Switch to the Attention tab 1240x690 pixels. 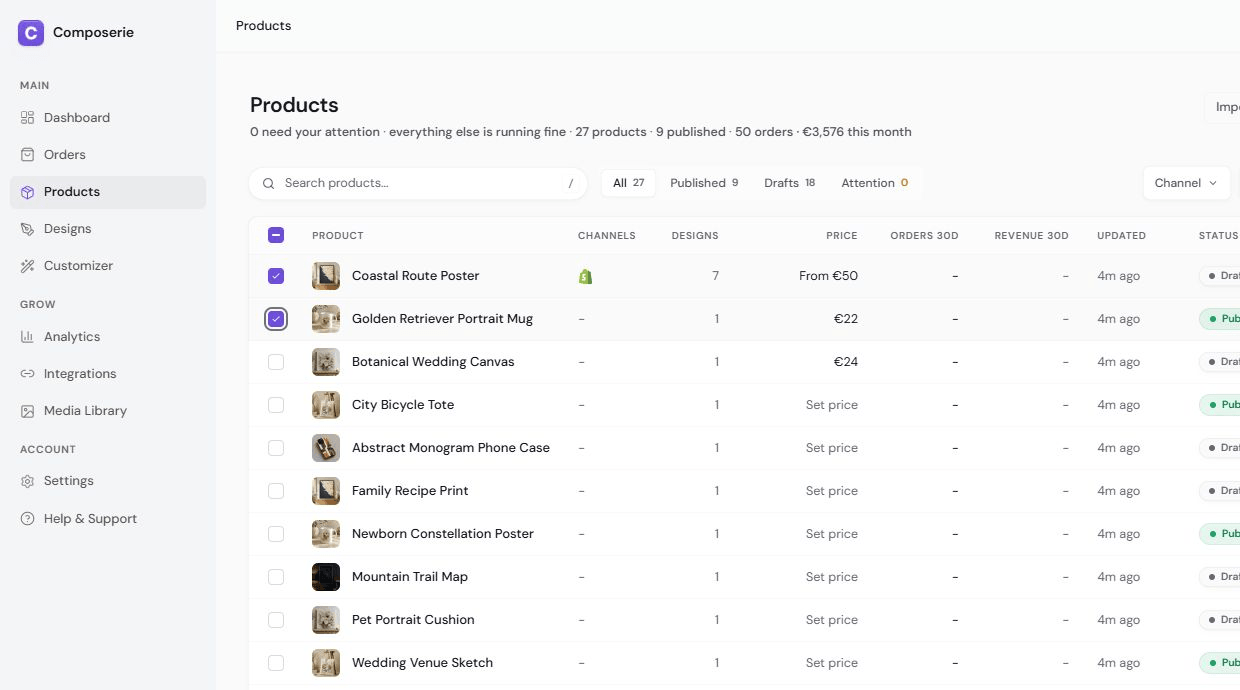(875, 183)
